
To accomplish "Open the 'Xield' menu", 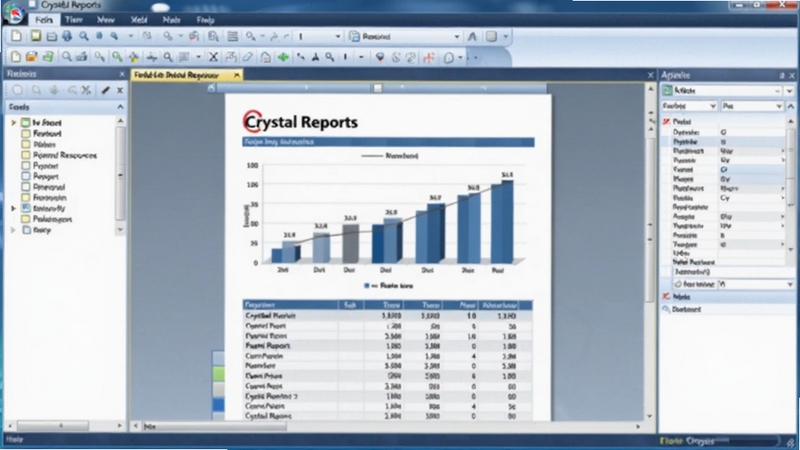I will pos(139,20).
